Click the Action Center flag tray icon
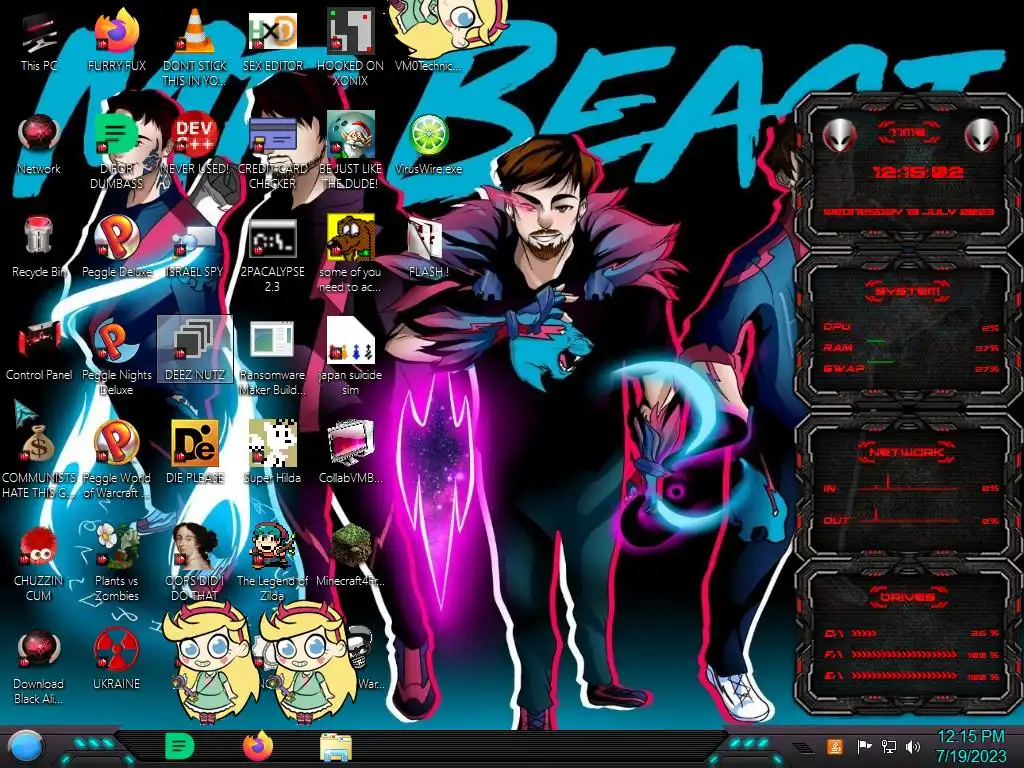The image size is (1024, 768). [865, 746]
